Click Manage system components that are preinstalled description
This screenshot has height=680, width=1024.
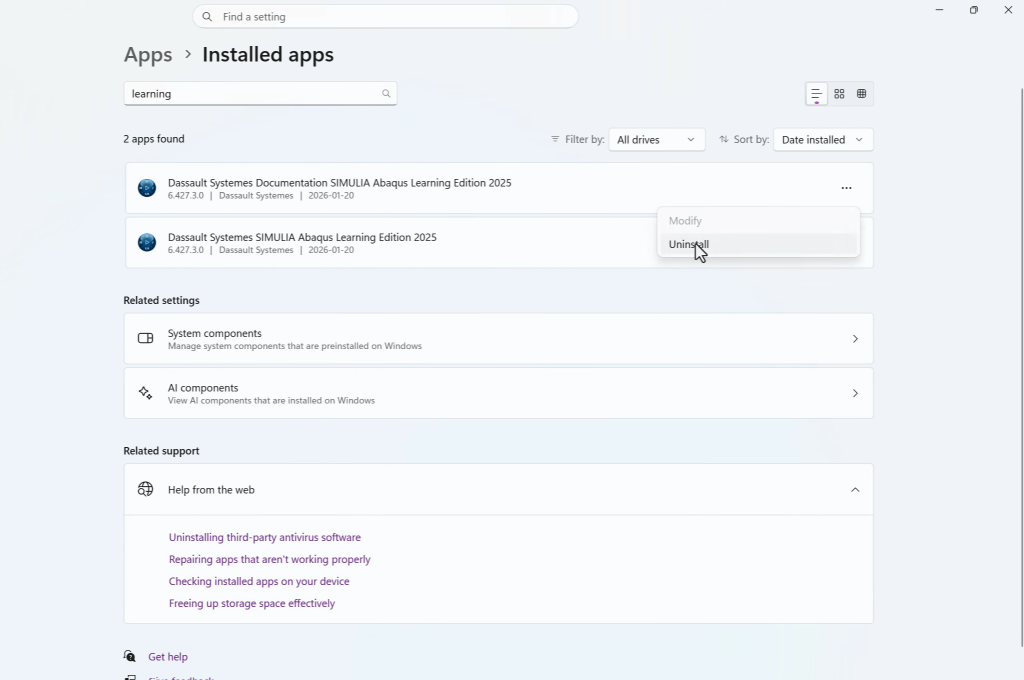click(x=295, y=346)
